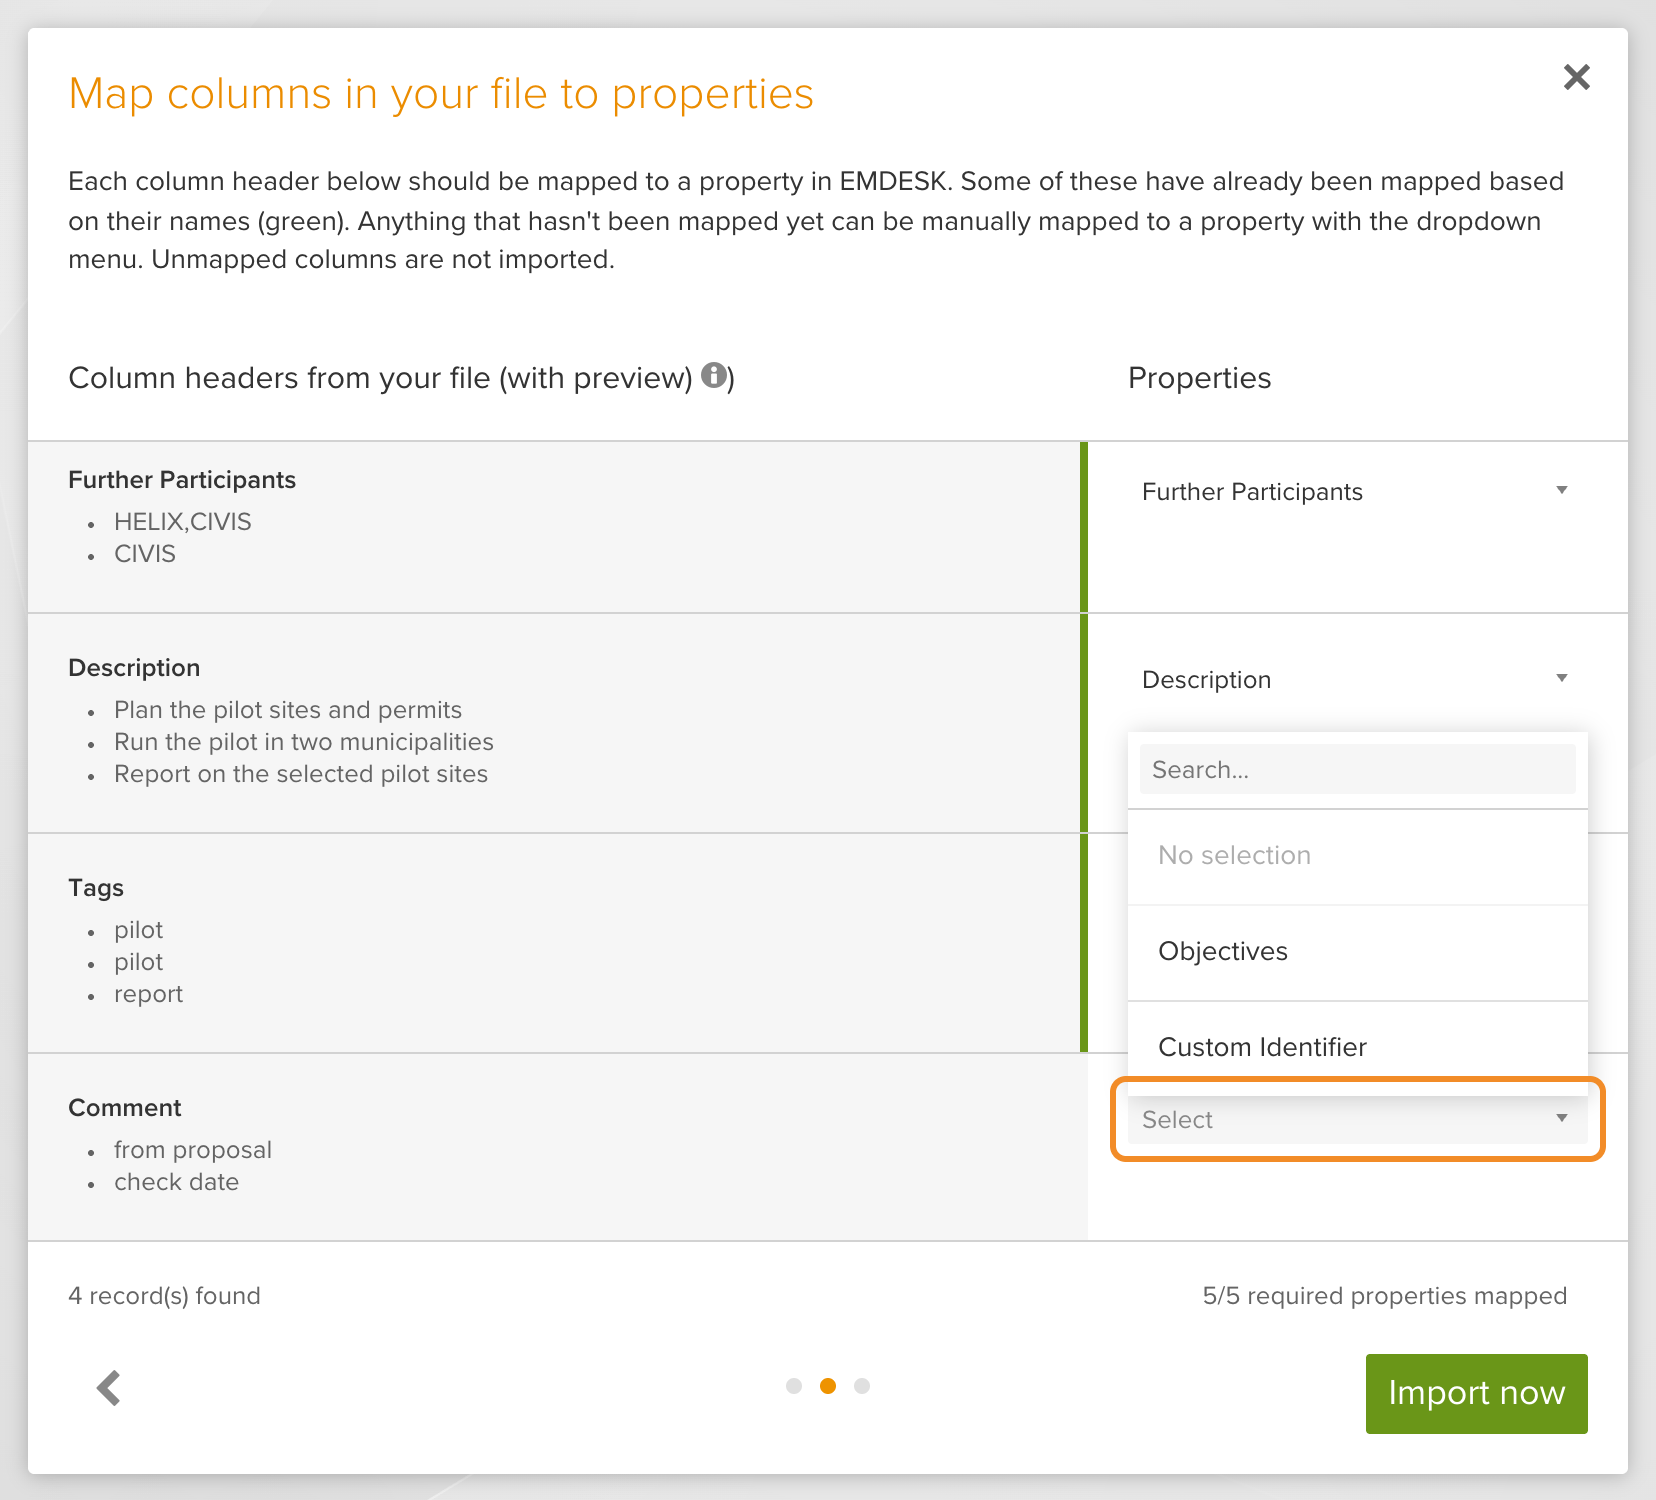Open the Description property dropdown
1656x1500 pixels.
[1357, 679]
